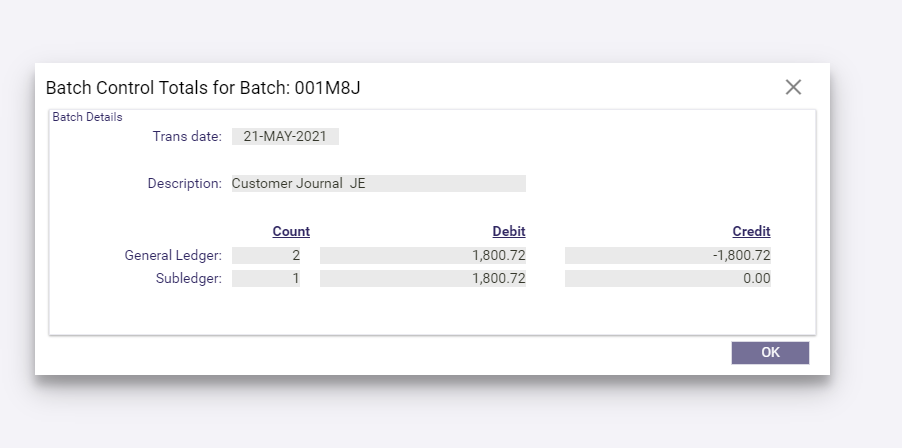Click the Description field

pyautogui.click(x=379, y=183)
